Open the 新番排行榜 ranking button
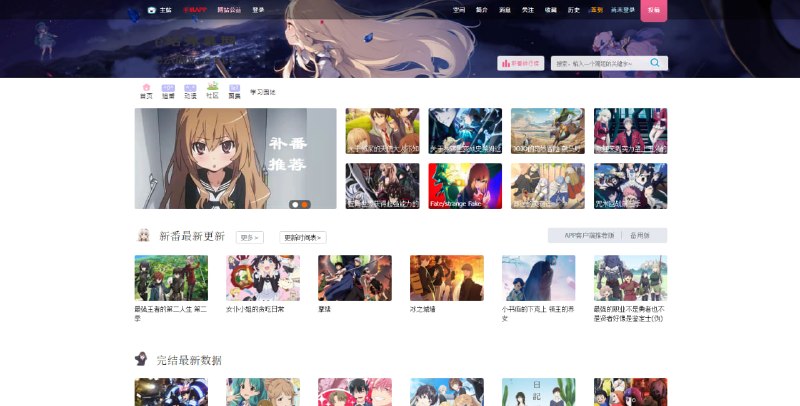The height and width of the screenshot is (406, 800). pyautogui.click(x=520, y=63)
